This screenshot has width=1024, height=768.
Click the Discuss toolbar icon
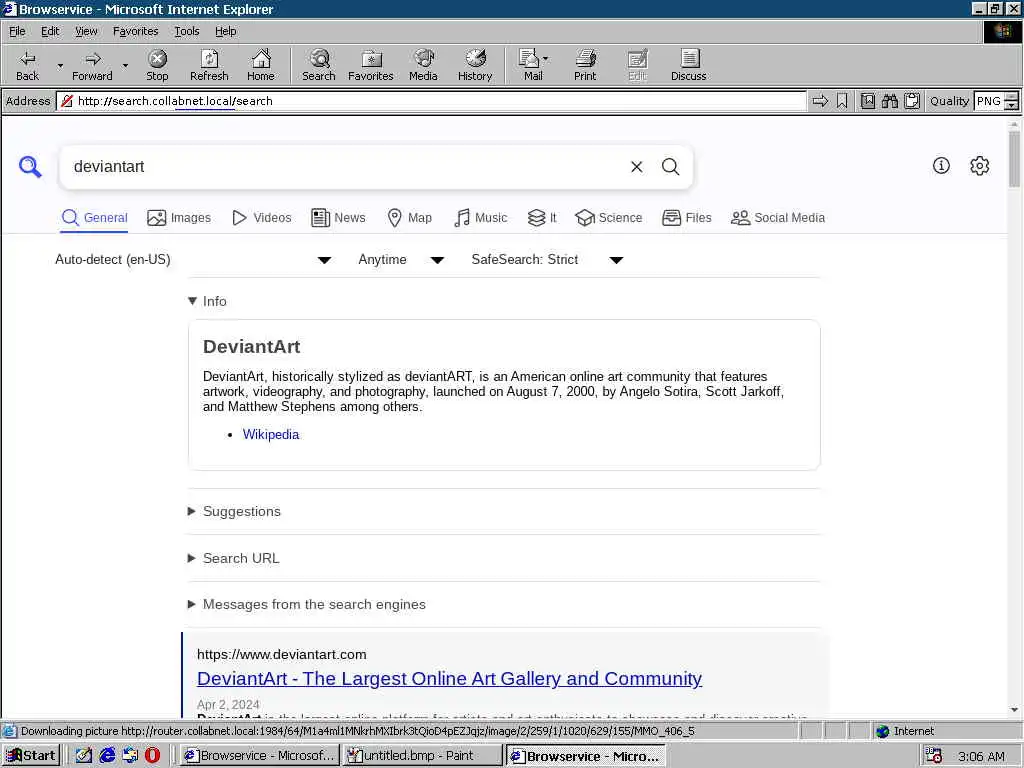[x=688, y=65]
